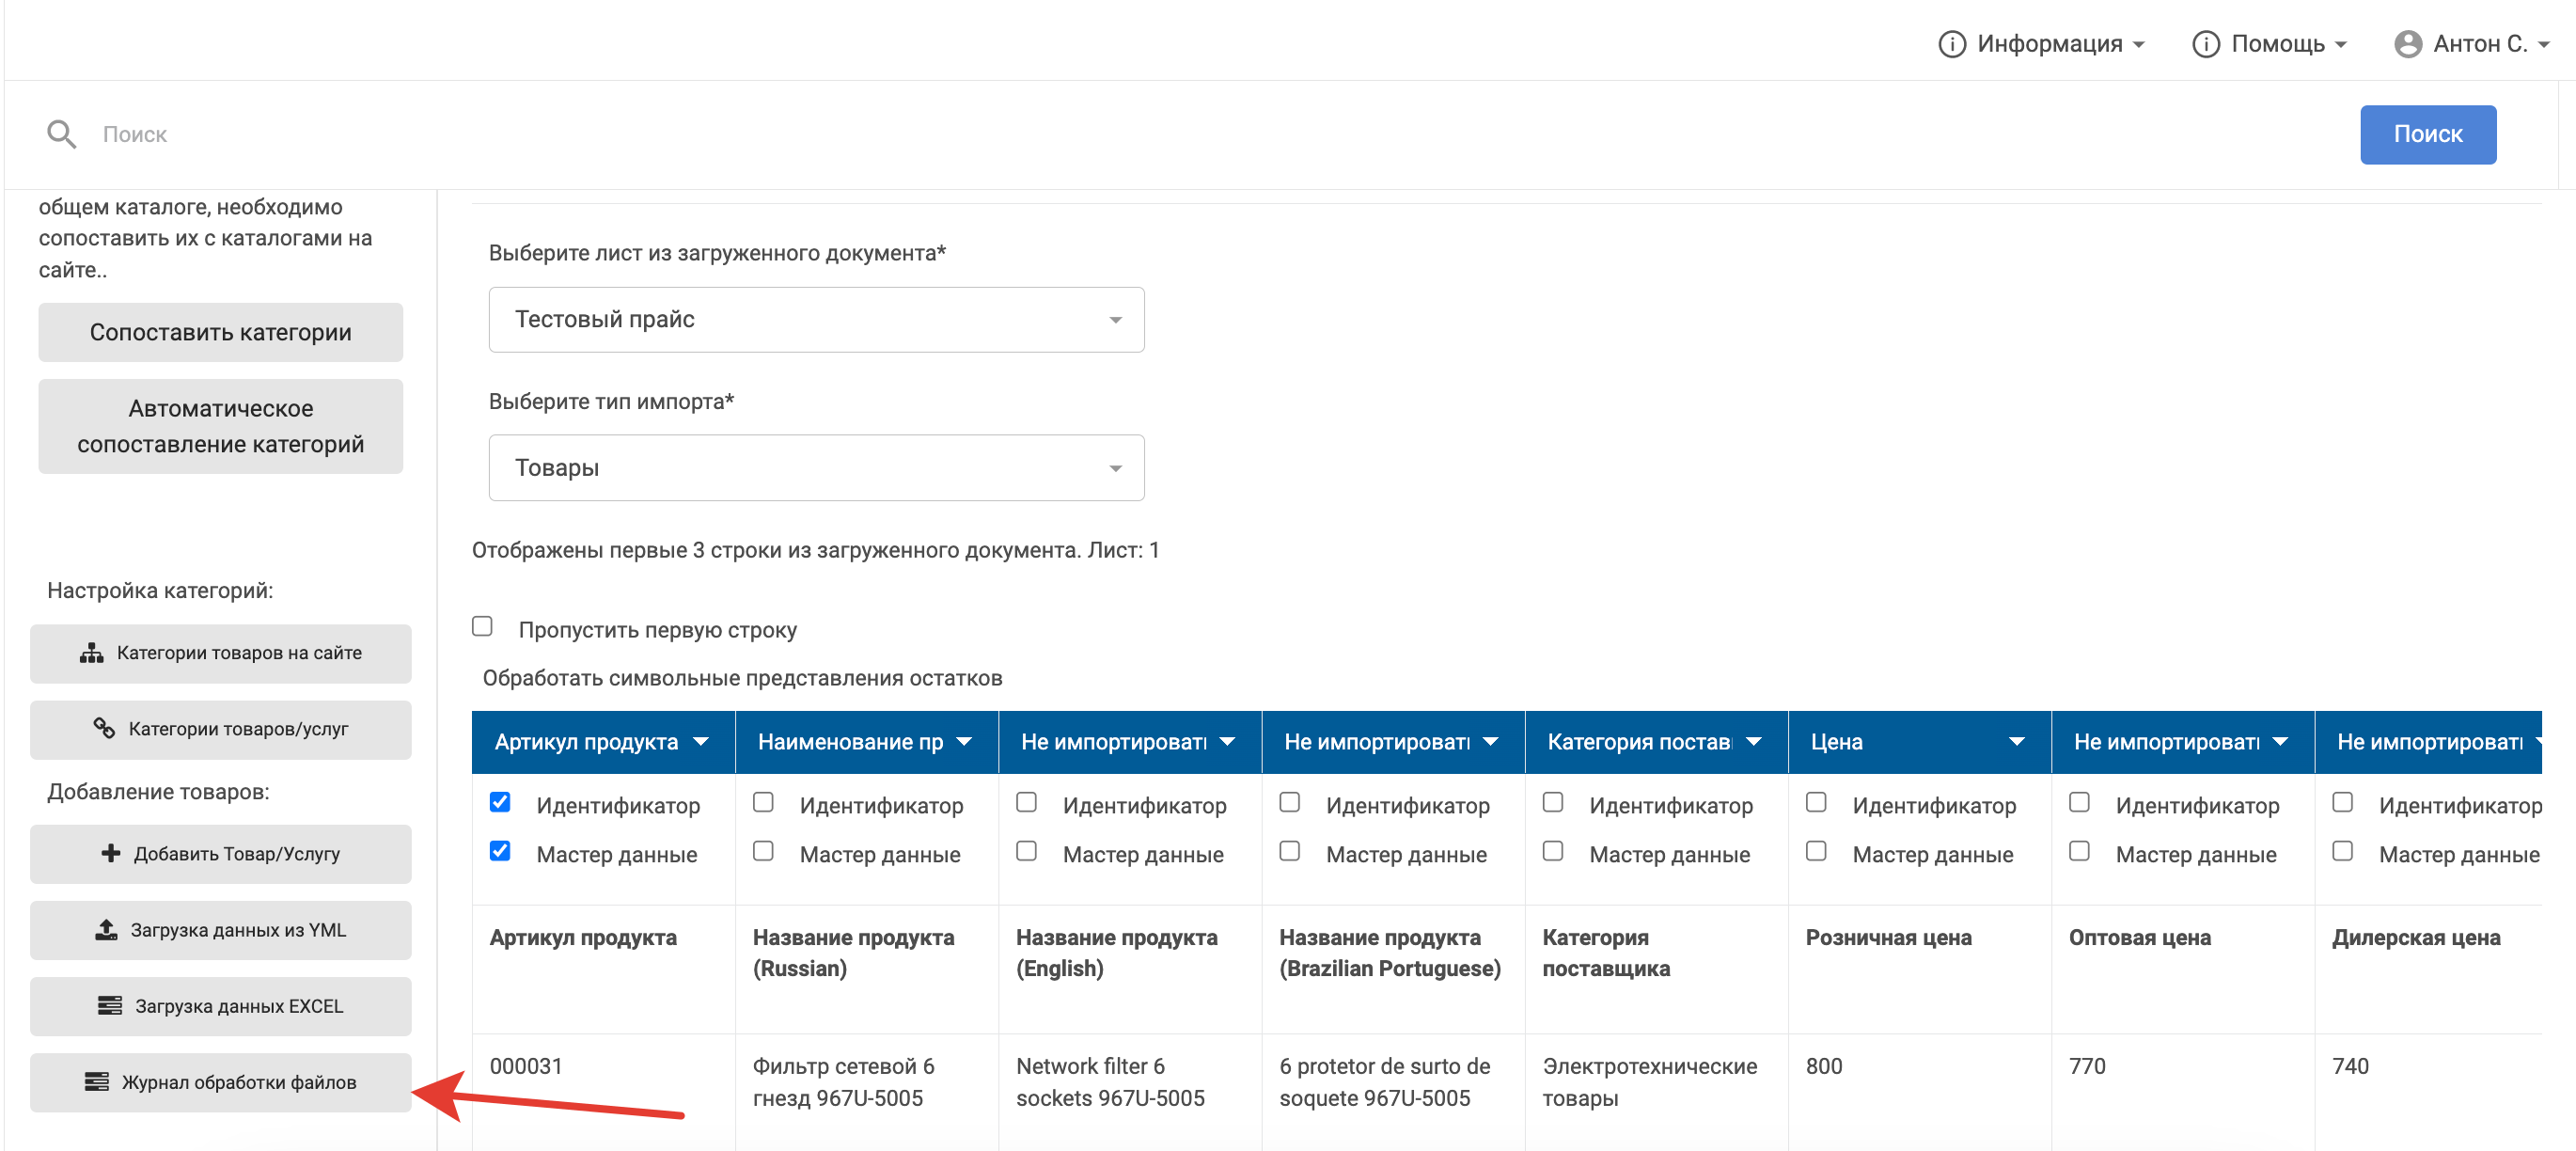Click the magnifying glass search icon
The image size is (2576, 1151).
click(62, 134)
